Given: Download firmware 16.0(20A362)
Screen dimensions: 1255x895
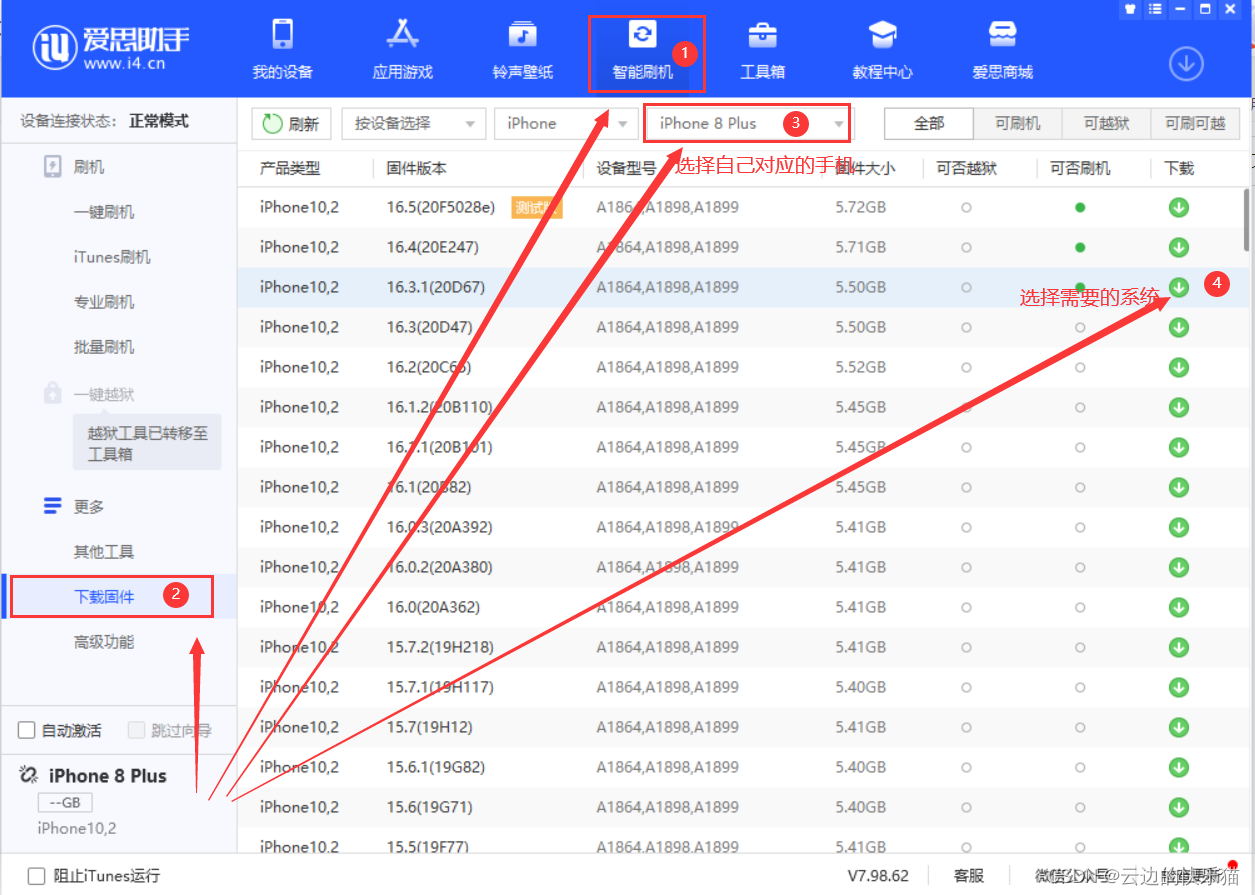Looking at the screenshot, I should (1179, 607).
